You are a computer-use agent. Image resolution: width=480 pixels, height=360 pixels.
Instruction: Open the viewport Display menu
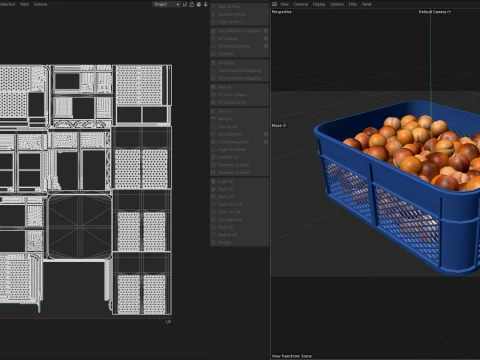[319, 4]
